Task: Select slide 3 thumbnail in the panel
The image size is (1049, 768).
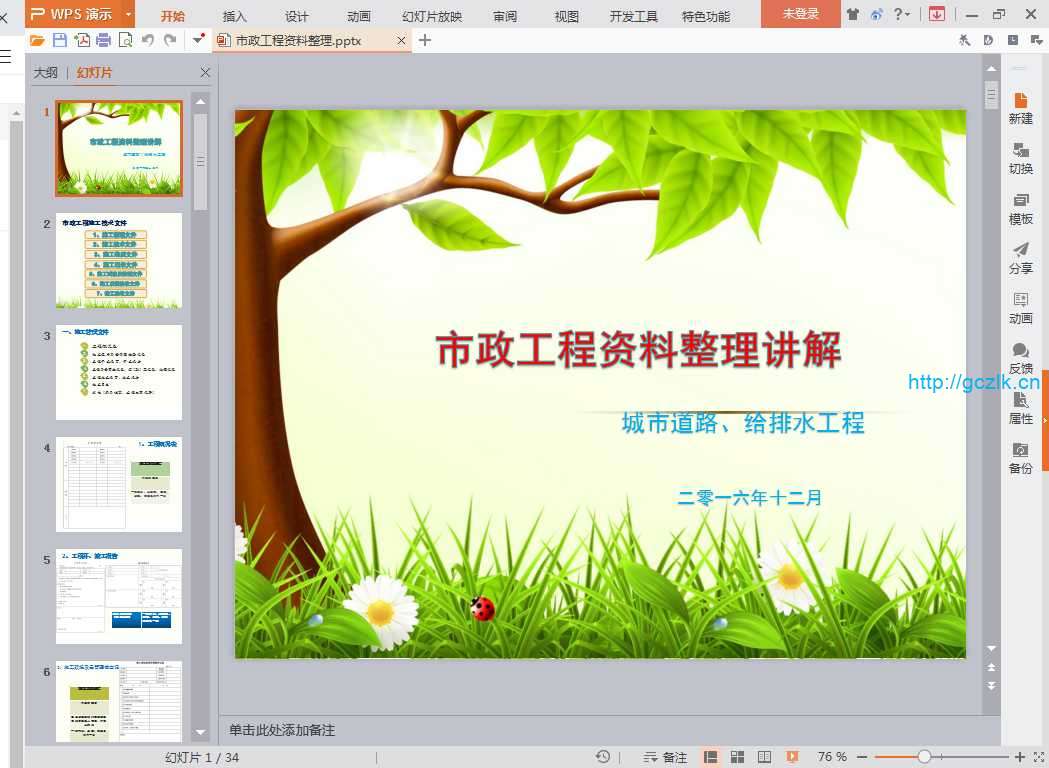Action: point(119,372)
